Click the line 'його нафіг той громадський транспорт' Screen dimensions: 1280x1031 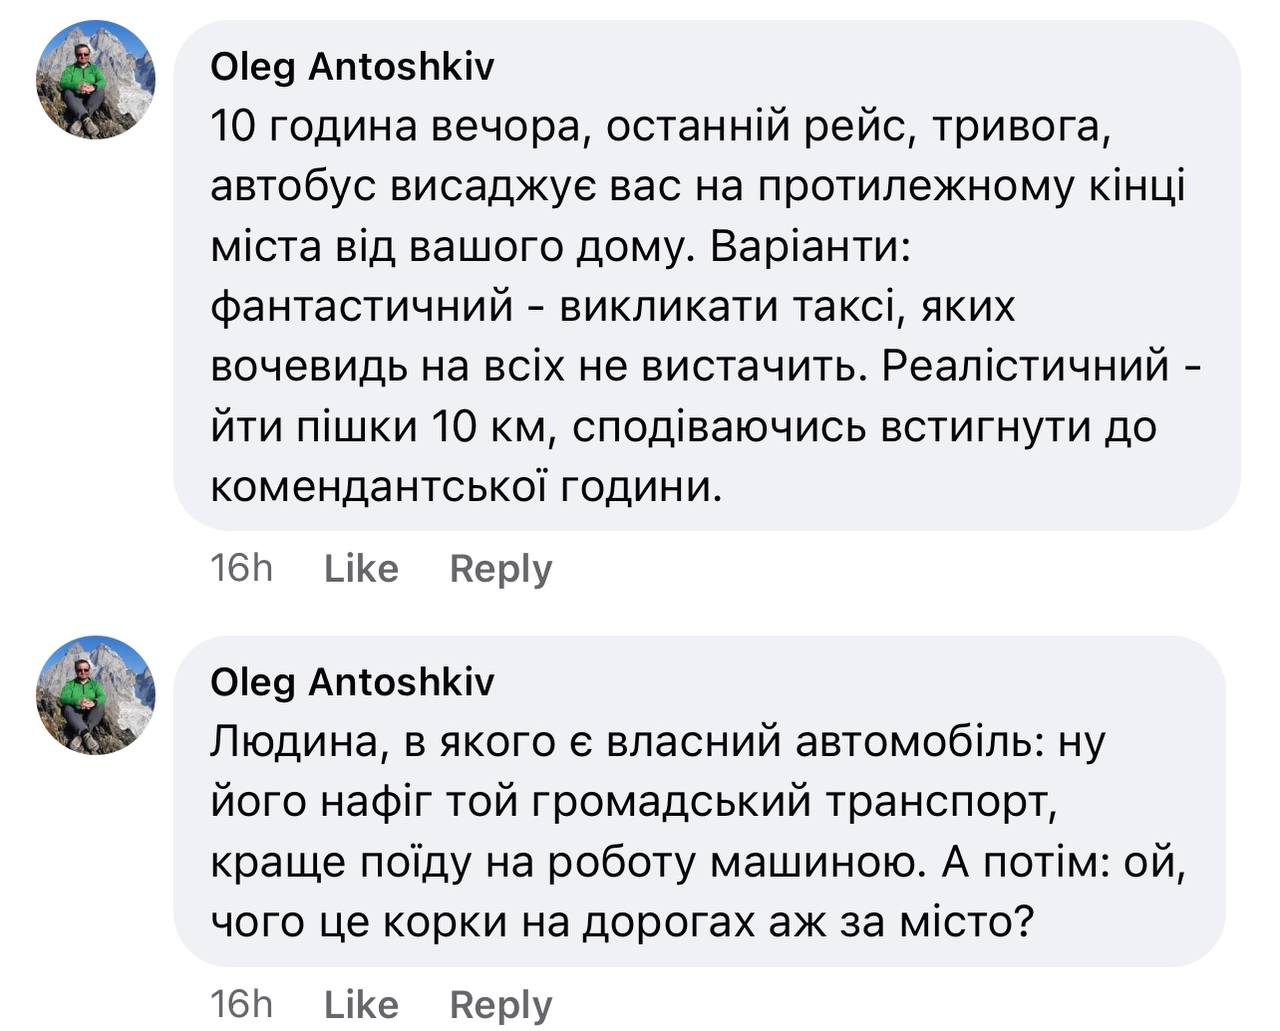[x=633, y=802]
